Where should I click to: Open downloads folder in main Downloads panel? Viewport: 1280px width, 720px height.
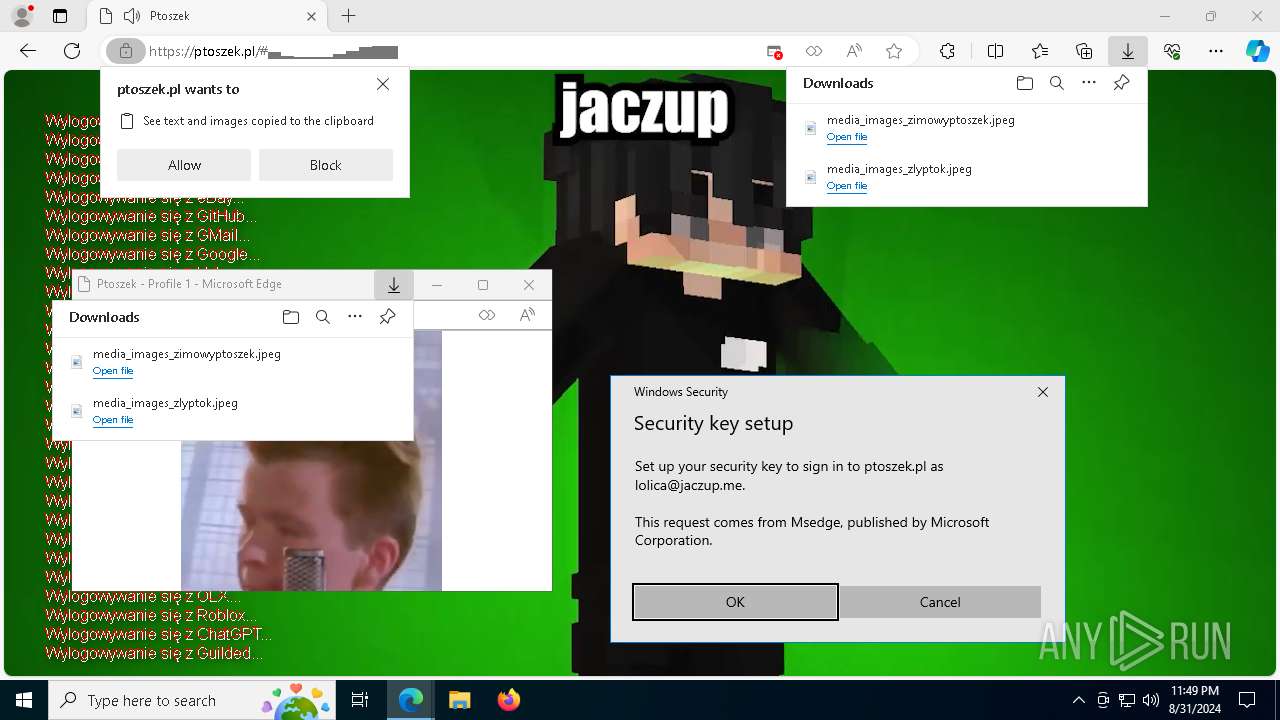pyautogui.click(x=1024, y=83)
